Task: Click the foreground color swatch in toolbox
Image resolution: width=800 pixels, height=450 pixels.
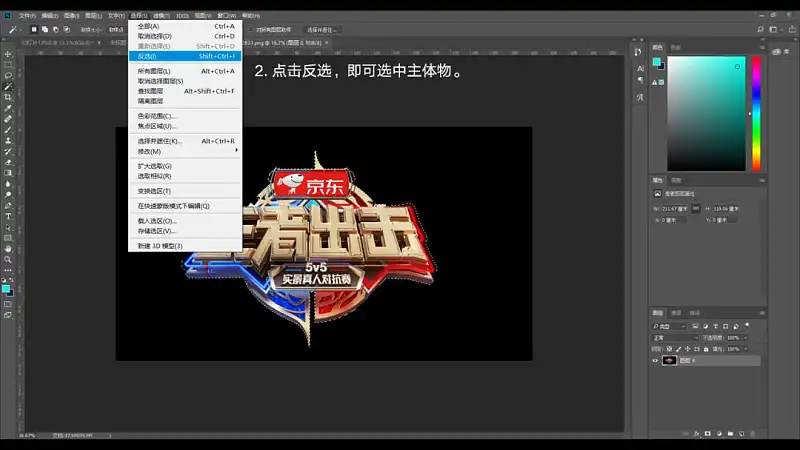Action: 6,289
